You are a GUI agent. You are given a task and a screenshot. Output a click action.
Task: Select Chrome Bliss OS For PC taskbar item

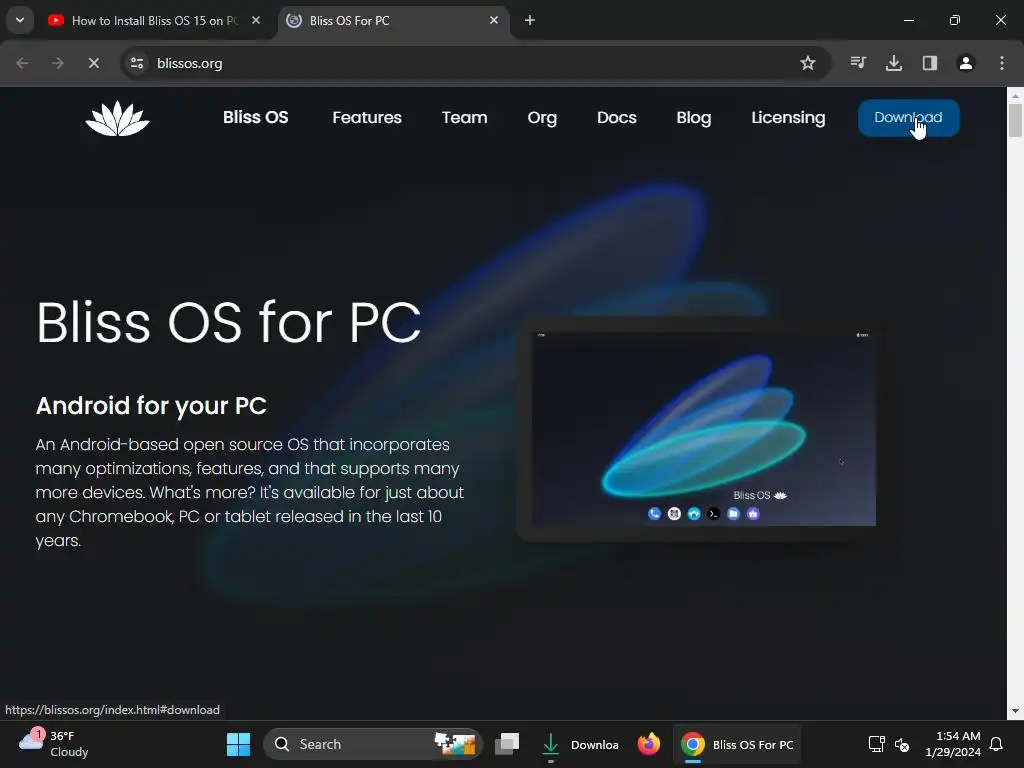737,744
